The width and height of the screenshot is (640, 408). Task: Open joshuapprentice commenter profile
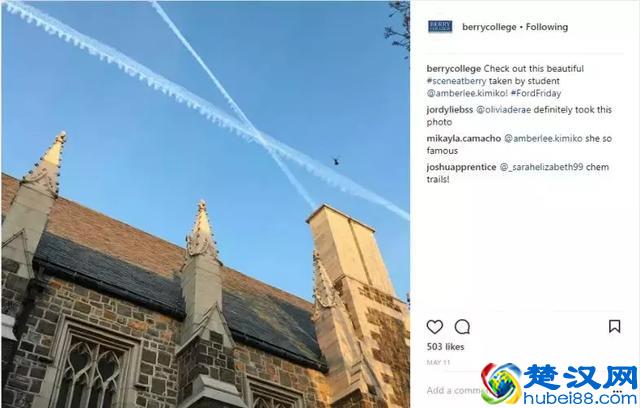click(461, 167)
